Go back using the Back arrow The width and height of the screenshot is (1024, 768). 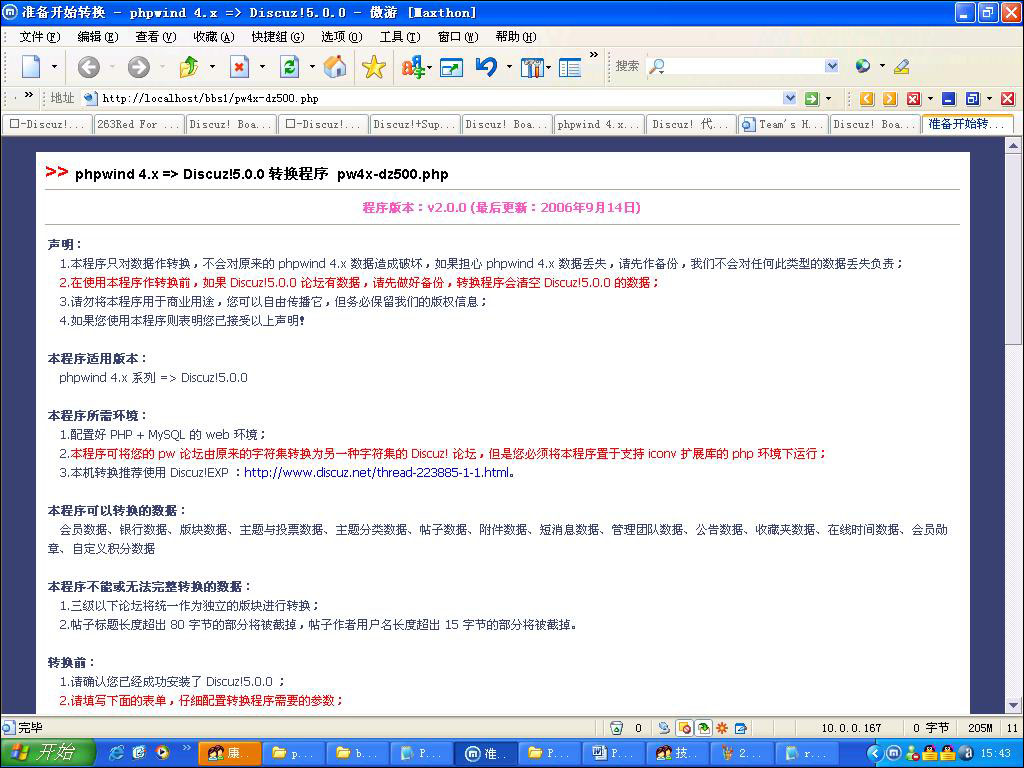tap(89, 67)
